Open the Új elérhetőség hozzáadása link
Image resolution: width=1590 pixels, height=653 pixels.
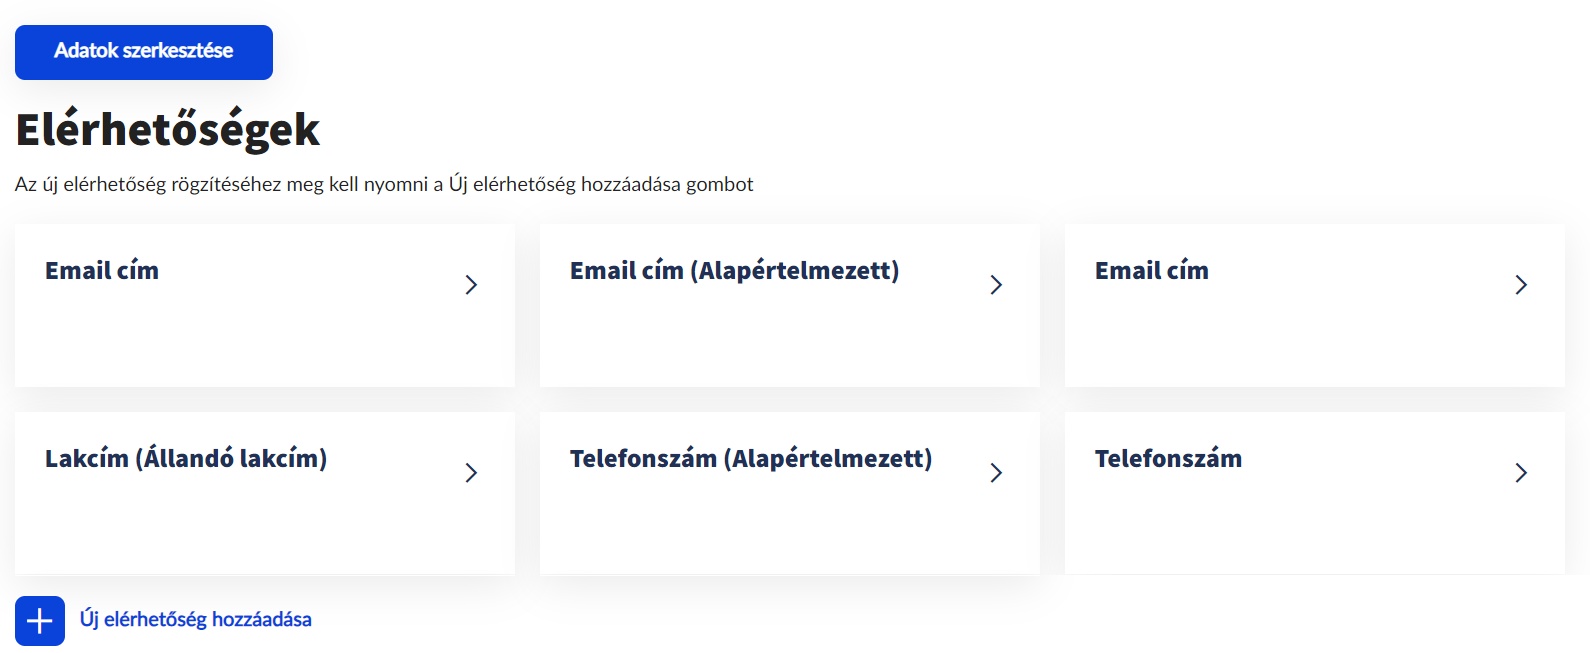point(196,620)
